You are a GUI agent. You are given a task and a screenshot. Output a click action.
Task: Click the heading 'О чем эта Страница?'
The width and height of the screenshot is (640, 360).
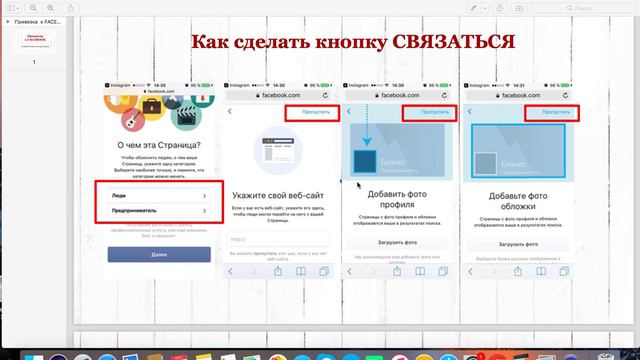point(159,145)
